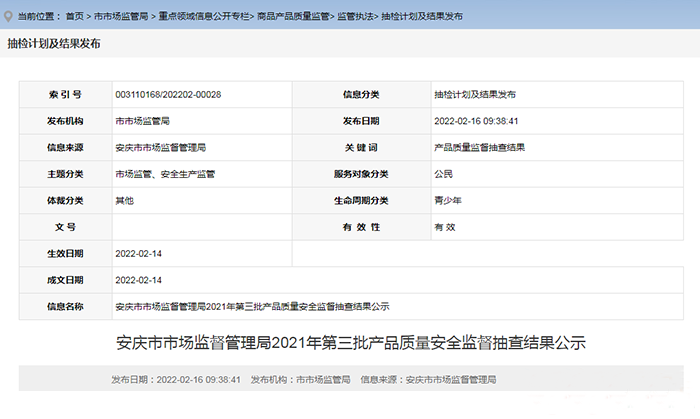Click the 服务对象分类 value 公民
The image size is (700, 419).
click(444, 174)
